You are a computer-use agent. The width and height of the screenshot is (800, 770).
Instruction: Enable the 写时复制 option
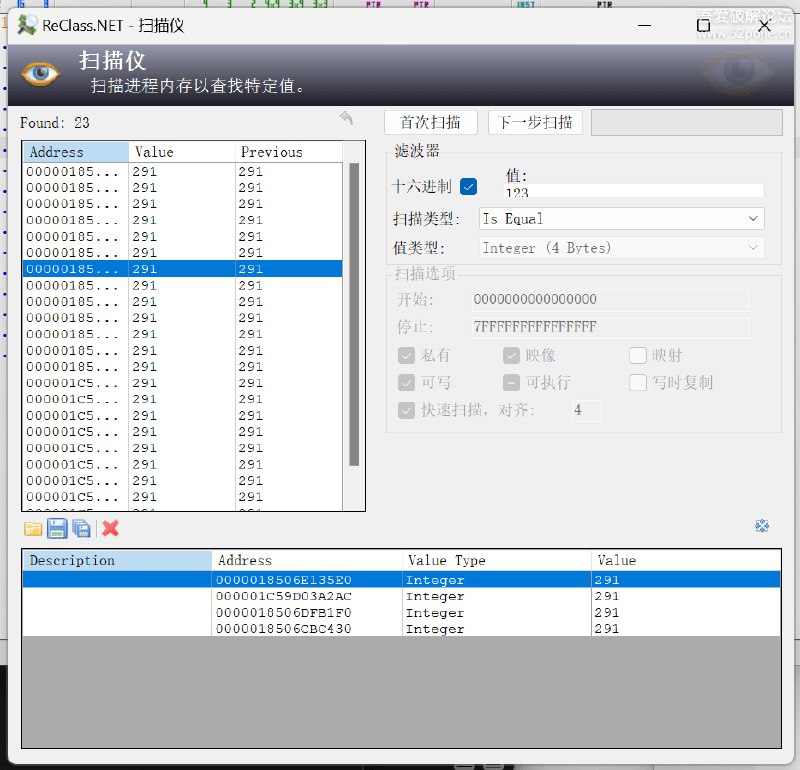(x=638, y=382)
